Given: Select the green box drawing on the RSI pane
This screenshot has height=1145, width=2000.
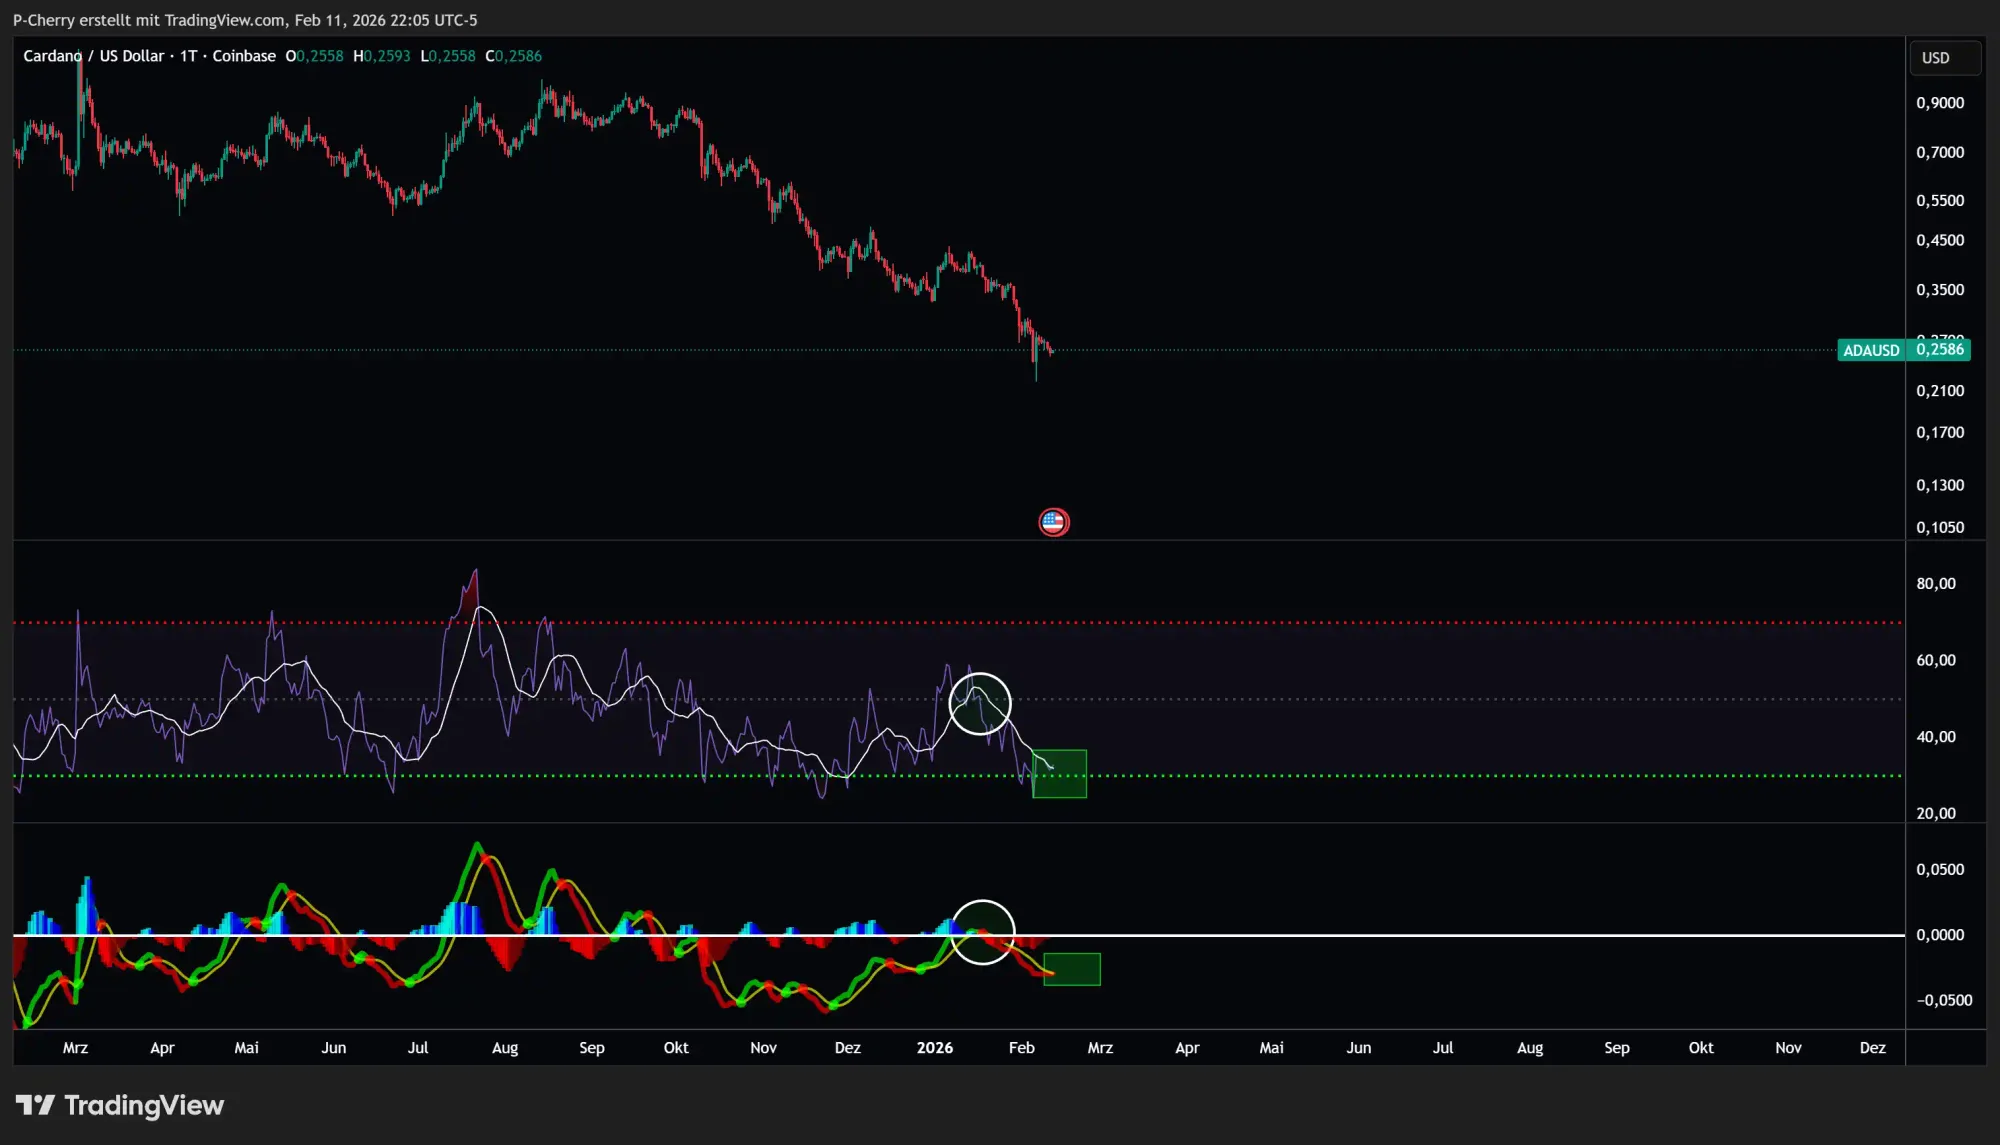Looking at the screenshot, I should pos(1059,773).
